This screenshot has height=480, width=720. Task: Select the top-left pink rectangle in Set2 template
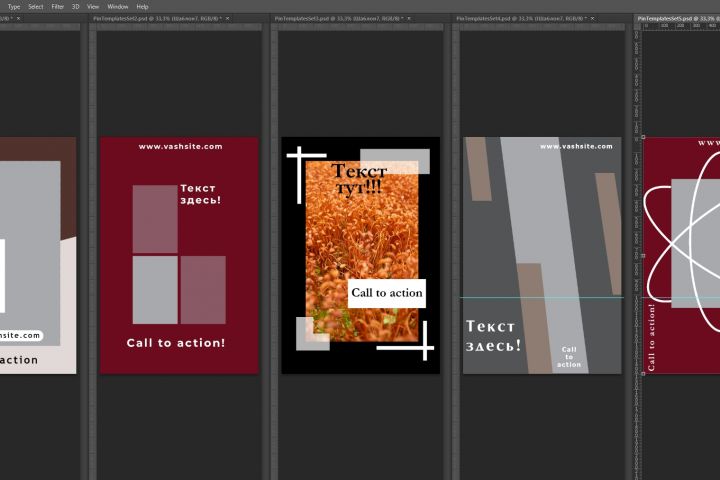(155, 219)
